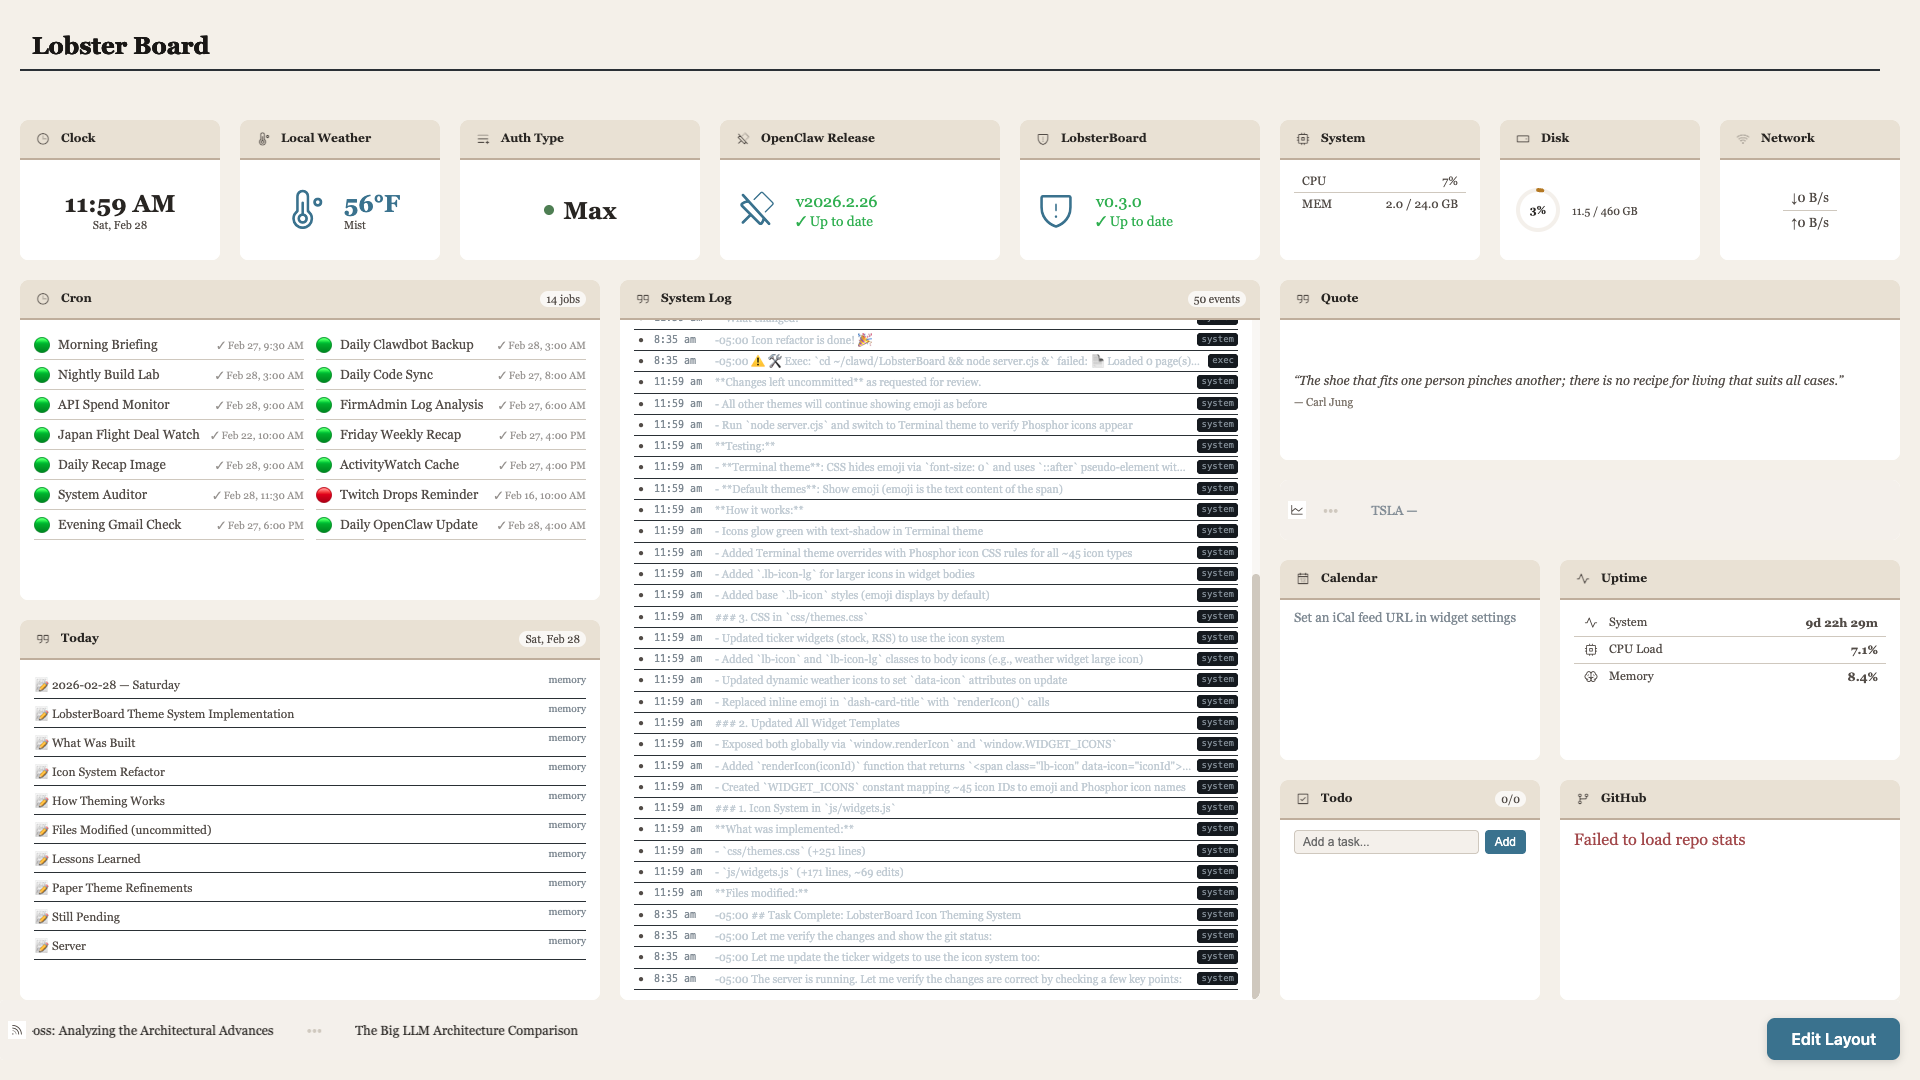Click the stock chart icon beside TSLA
This screenshot has width=1920, height=1080.
coord(1297,510)
